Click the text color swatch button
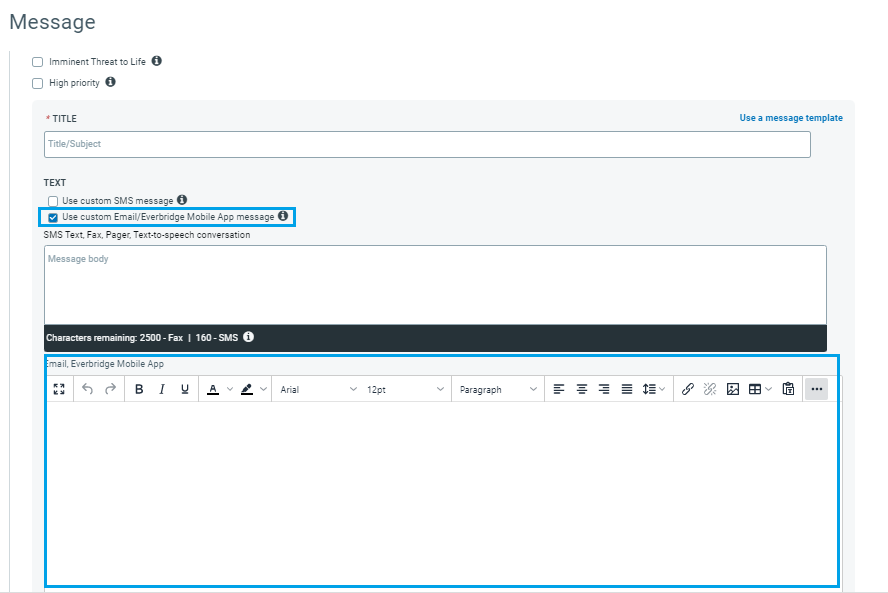This screenshot has width=888, height=593. coord(213,389)
